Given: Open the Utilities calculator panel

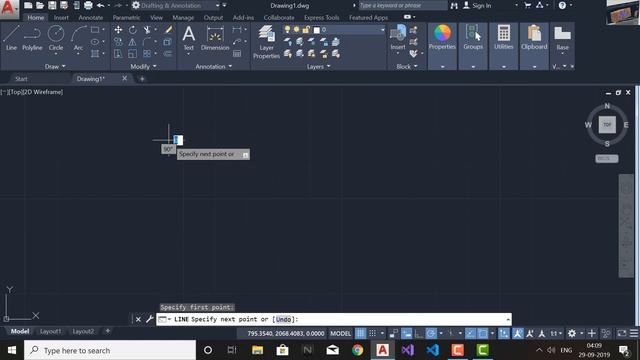Looking at the screenshot, I should (504, 38).
